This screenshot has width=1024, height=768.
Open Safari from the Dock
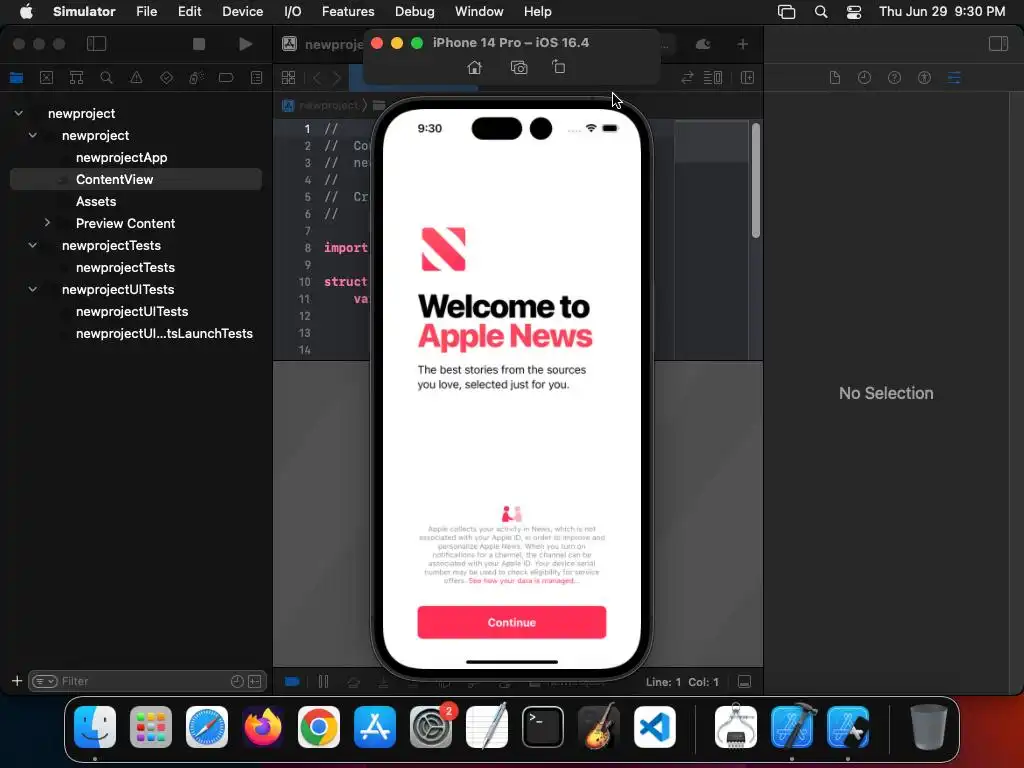coord(207,727)
